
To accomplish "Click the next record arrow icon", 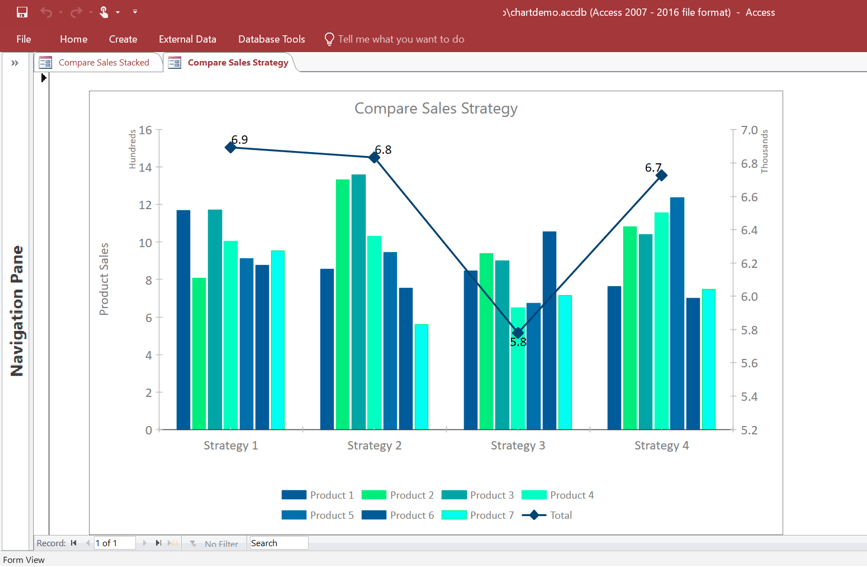I will click(x=144, y=543).
